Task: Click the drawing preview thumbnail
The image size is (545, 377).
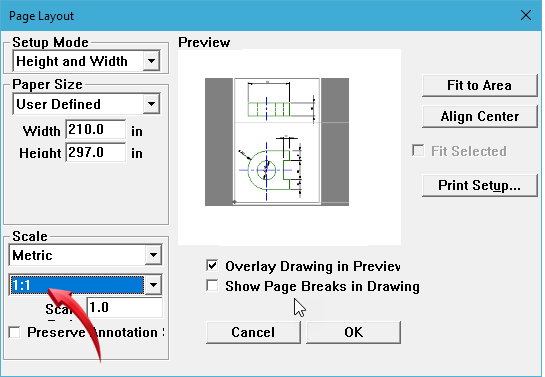Action: point(277,142)
